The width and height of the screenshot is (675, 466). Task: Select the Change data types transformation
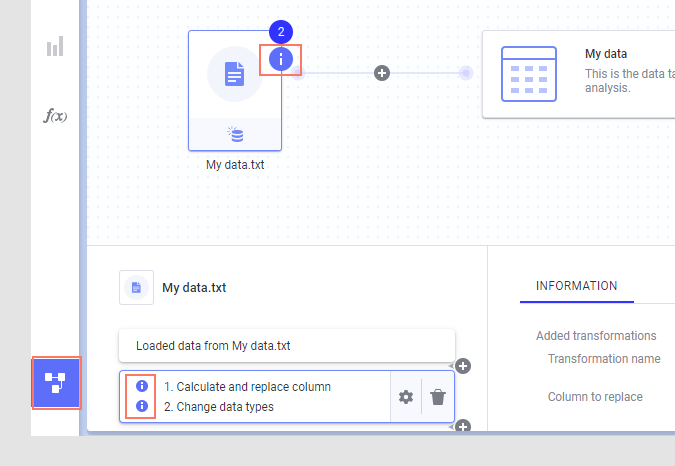tap(218, 407)
